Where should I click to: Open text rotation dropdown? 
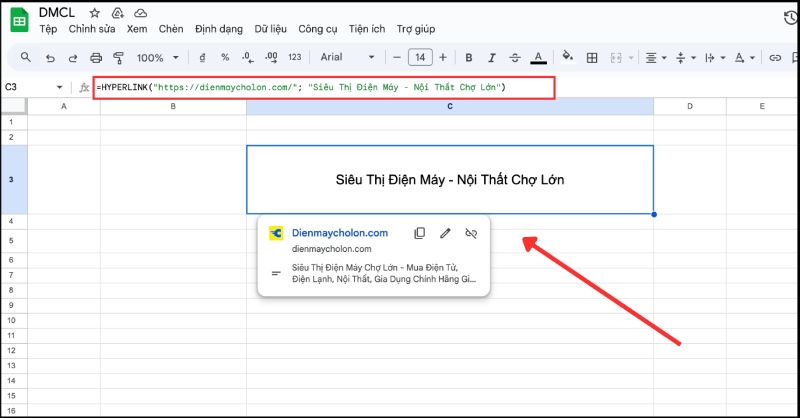tap(744, 58)
